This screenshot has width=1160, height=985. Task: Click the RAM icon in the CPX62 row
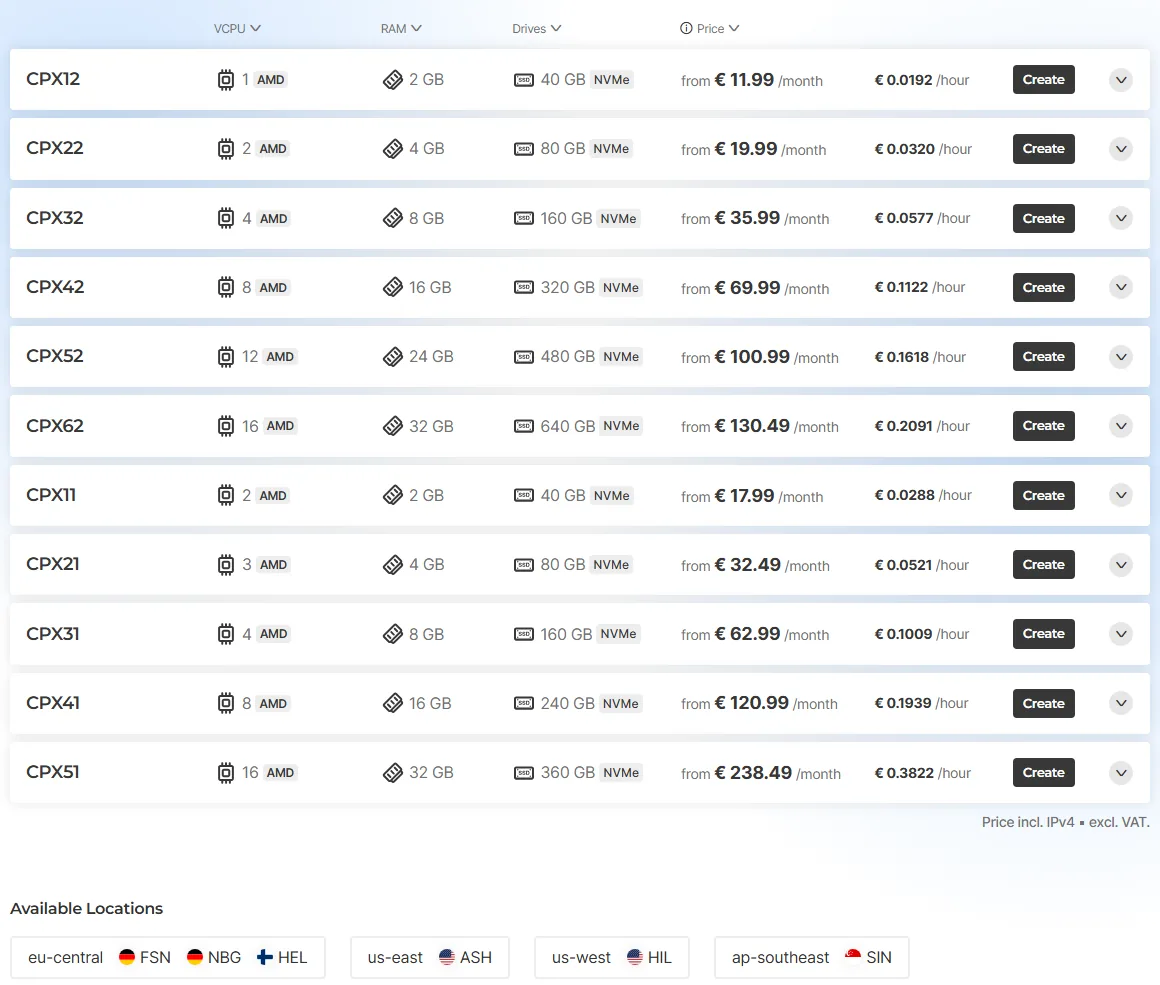393,426
